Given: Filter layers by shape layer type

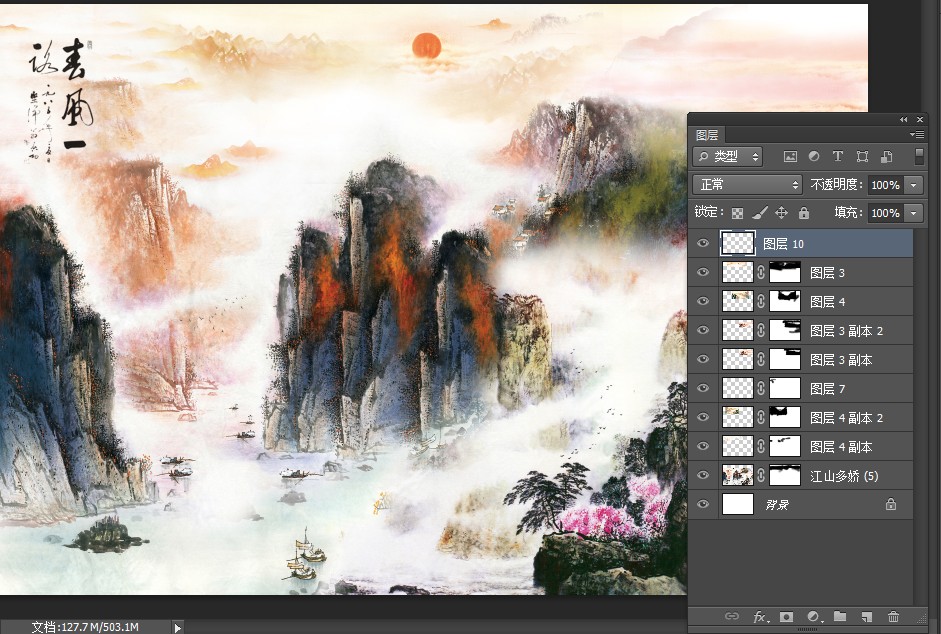Looking at the screenshot, I should tap(862, 157).
